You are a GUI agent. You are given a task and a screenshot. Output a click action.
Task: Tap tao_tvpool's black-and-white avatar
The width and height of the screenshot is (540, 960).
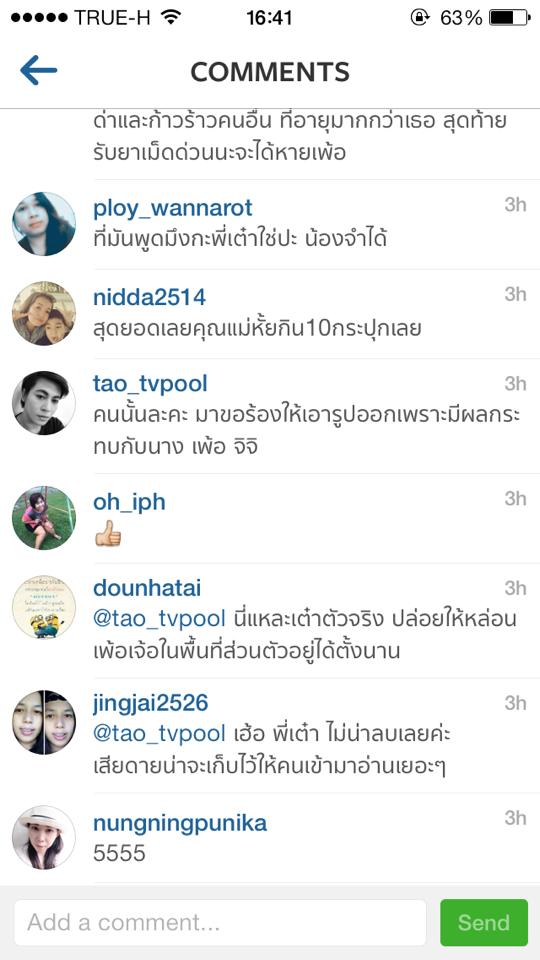(x=44, y=402)
